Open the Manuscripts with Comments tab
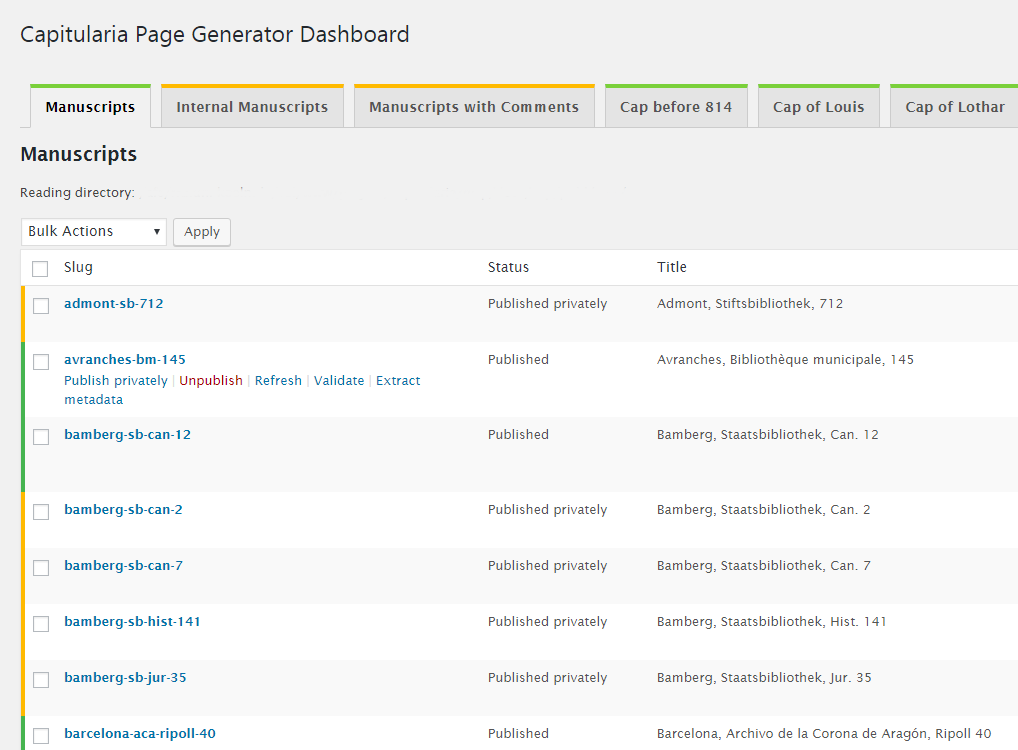1018x750 pixels. pyautogui.click(x=474, y=107)
